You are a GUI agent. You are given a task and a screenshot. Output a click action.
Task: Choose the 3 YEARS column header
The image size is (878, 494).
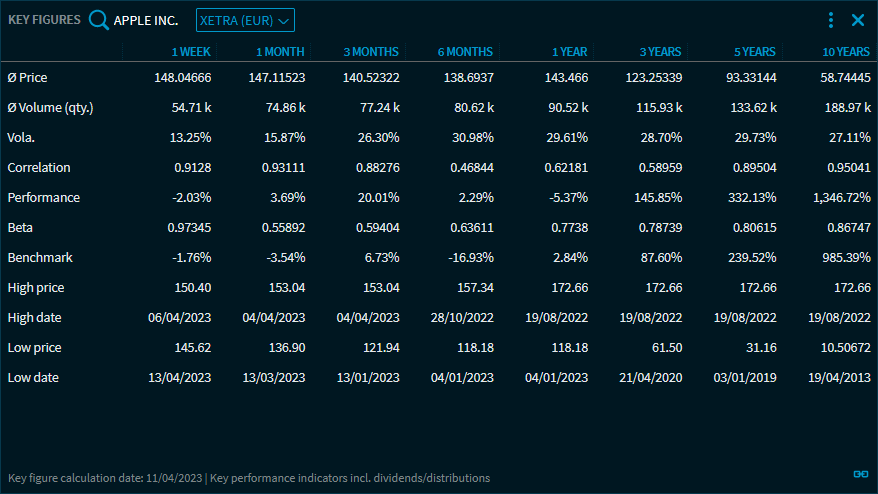point(660,51)
